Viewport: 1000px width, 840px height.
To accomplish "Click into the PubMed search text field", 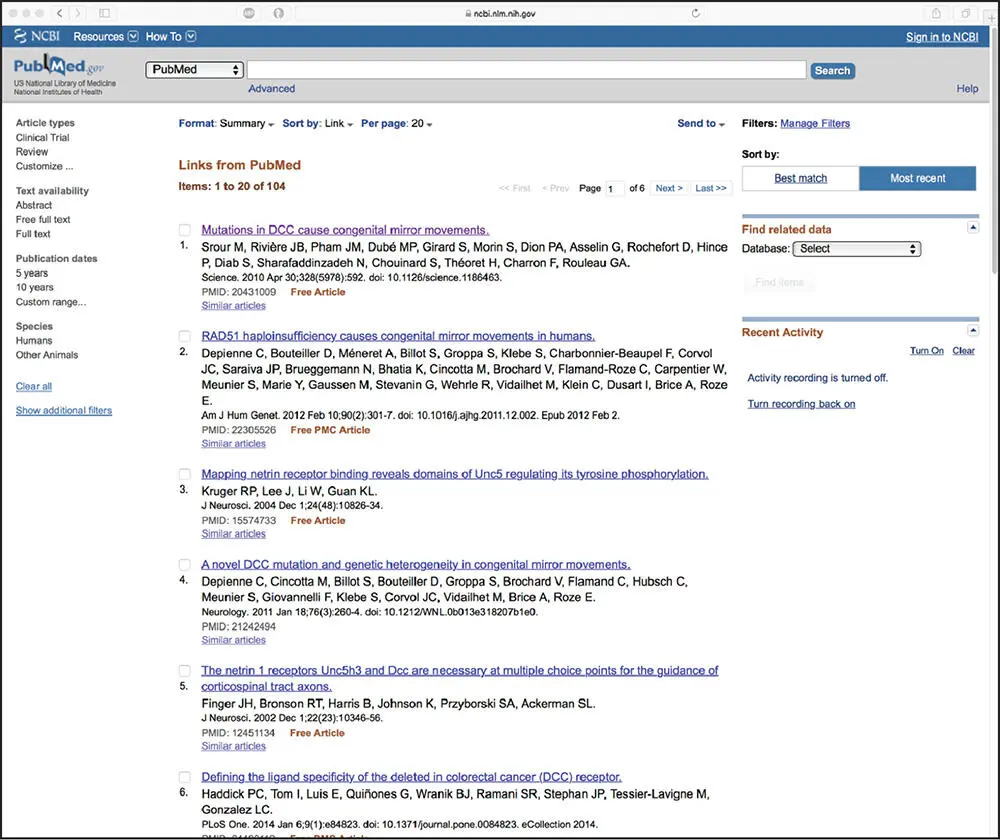I will pyautogui.click(x=526, y=70).
